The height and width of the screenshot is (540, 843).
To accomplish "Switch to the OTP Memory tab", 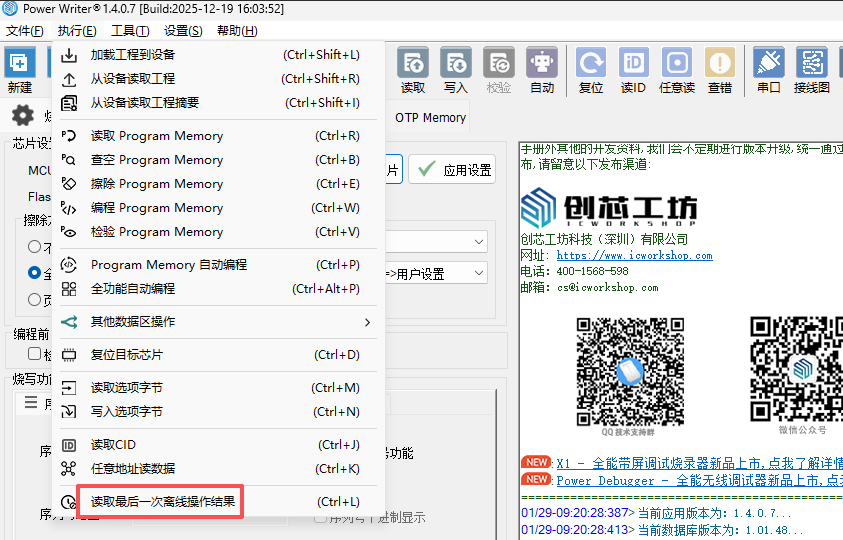I will click(x=430, y=117).
